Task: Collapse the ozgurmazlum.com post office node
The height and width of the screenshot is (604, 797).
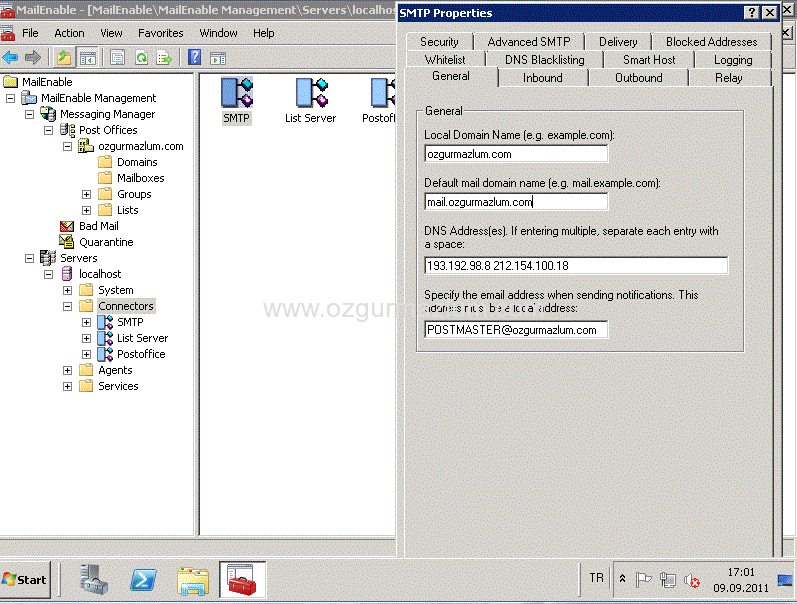Action: [x=67, y=146]
